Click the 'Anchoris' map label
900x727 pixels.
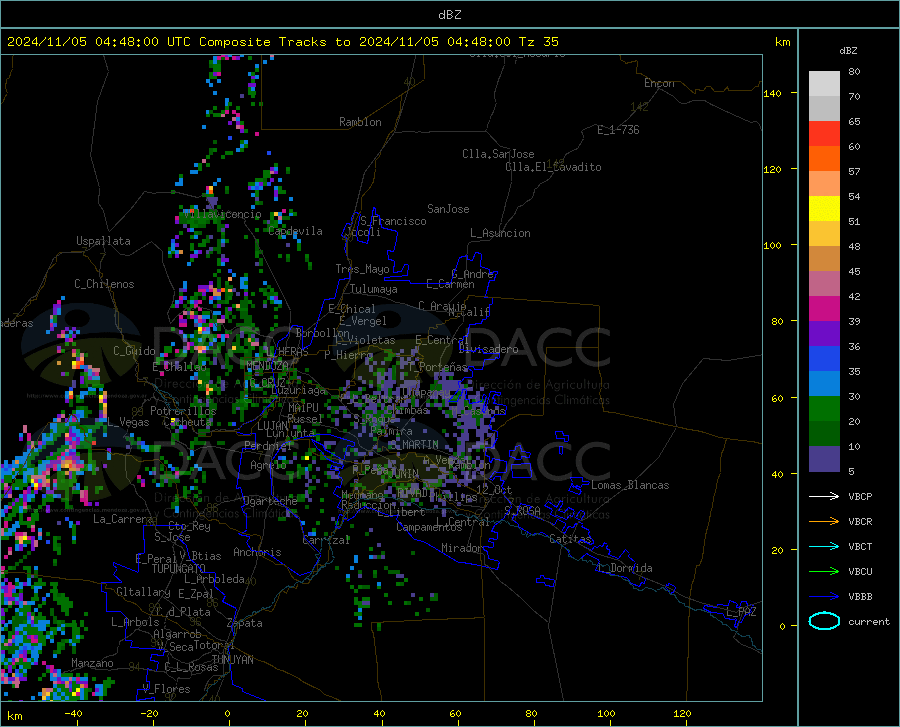pyautogui.click(x=257, y=552)
